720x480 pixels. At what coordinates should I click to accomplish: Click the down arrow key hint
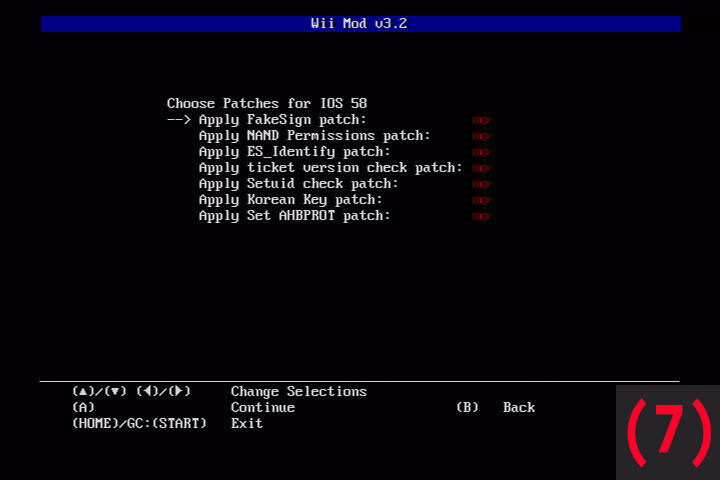pos(115,392)
